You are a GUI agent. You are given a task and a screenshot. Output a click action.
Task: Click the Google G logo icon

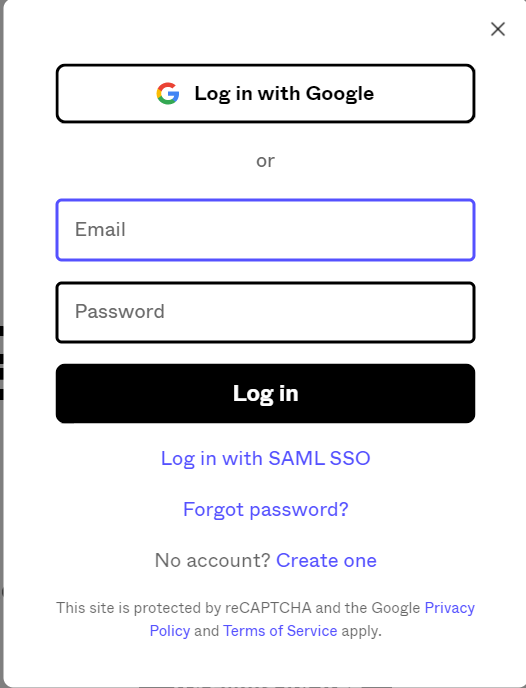point(168,93)
